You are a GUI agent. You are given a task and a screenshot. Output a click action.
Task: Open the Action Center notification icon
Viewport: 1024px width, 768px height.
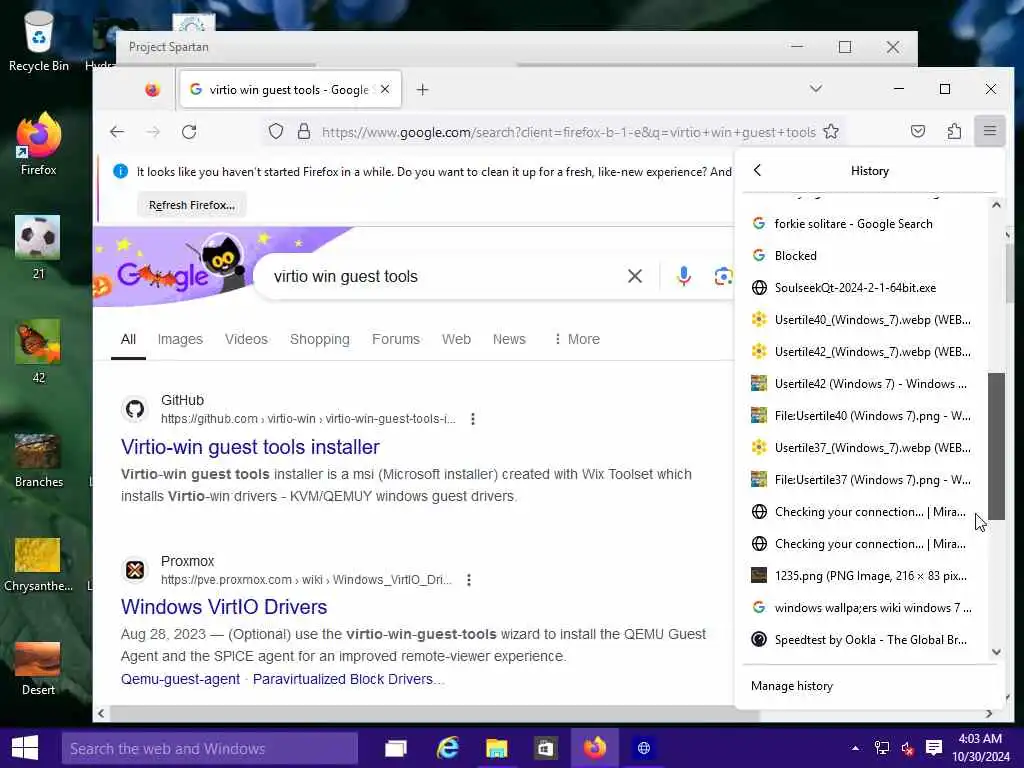934,748
